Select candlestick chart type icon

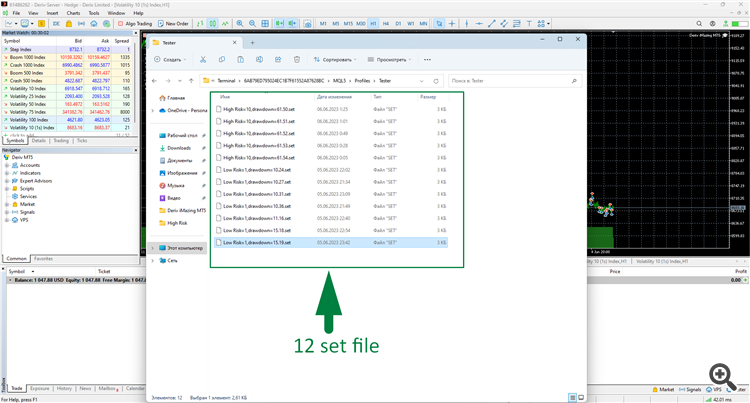[x=212, y=23]
